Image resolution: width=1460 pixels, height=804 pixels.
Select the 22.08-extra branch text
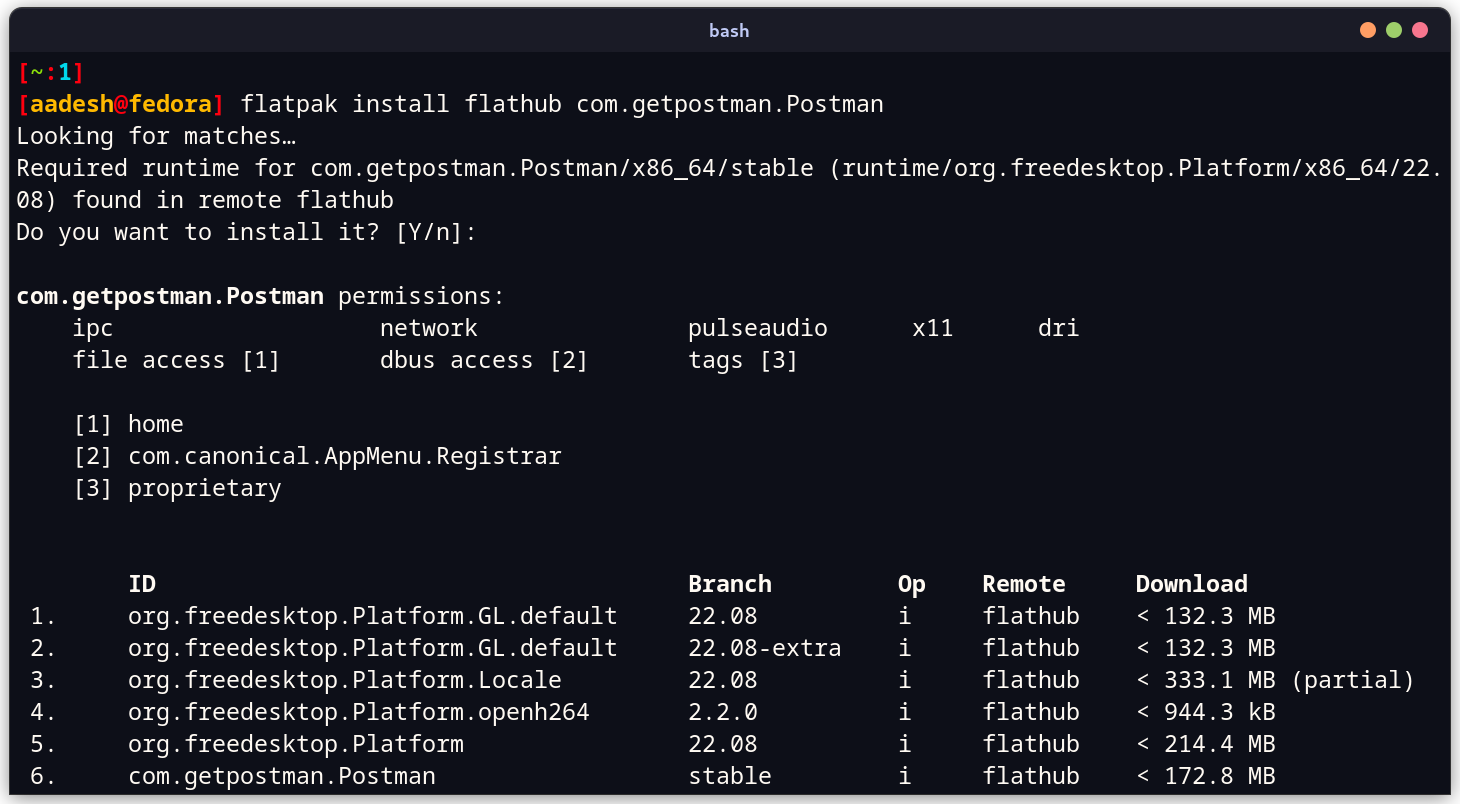pos(764,647)
